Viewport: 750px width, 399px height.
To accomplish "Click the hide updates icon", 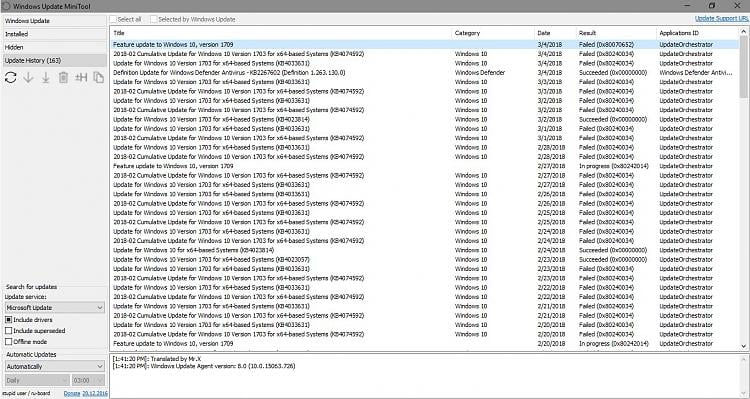I will click(x=81, y=78).
